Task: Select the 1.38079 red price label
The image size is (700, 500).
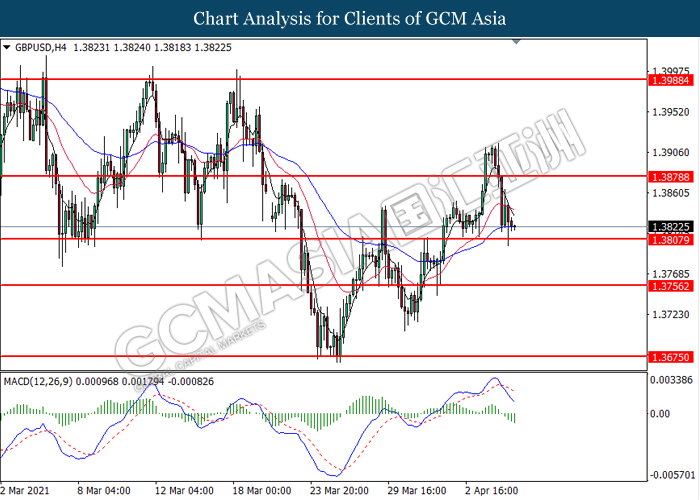Action: pos(671,240)
